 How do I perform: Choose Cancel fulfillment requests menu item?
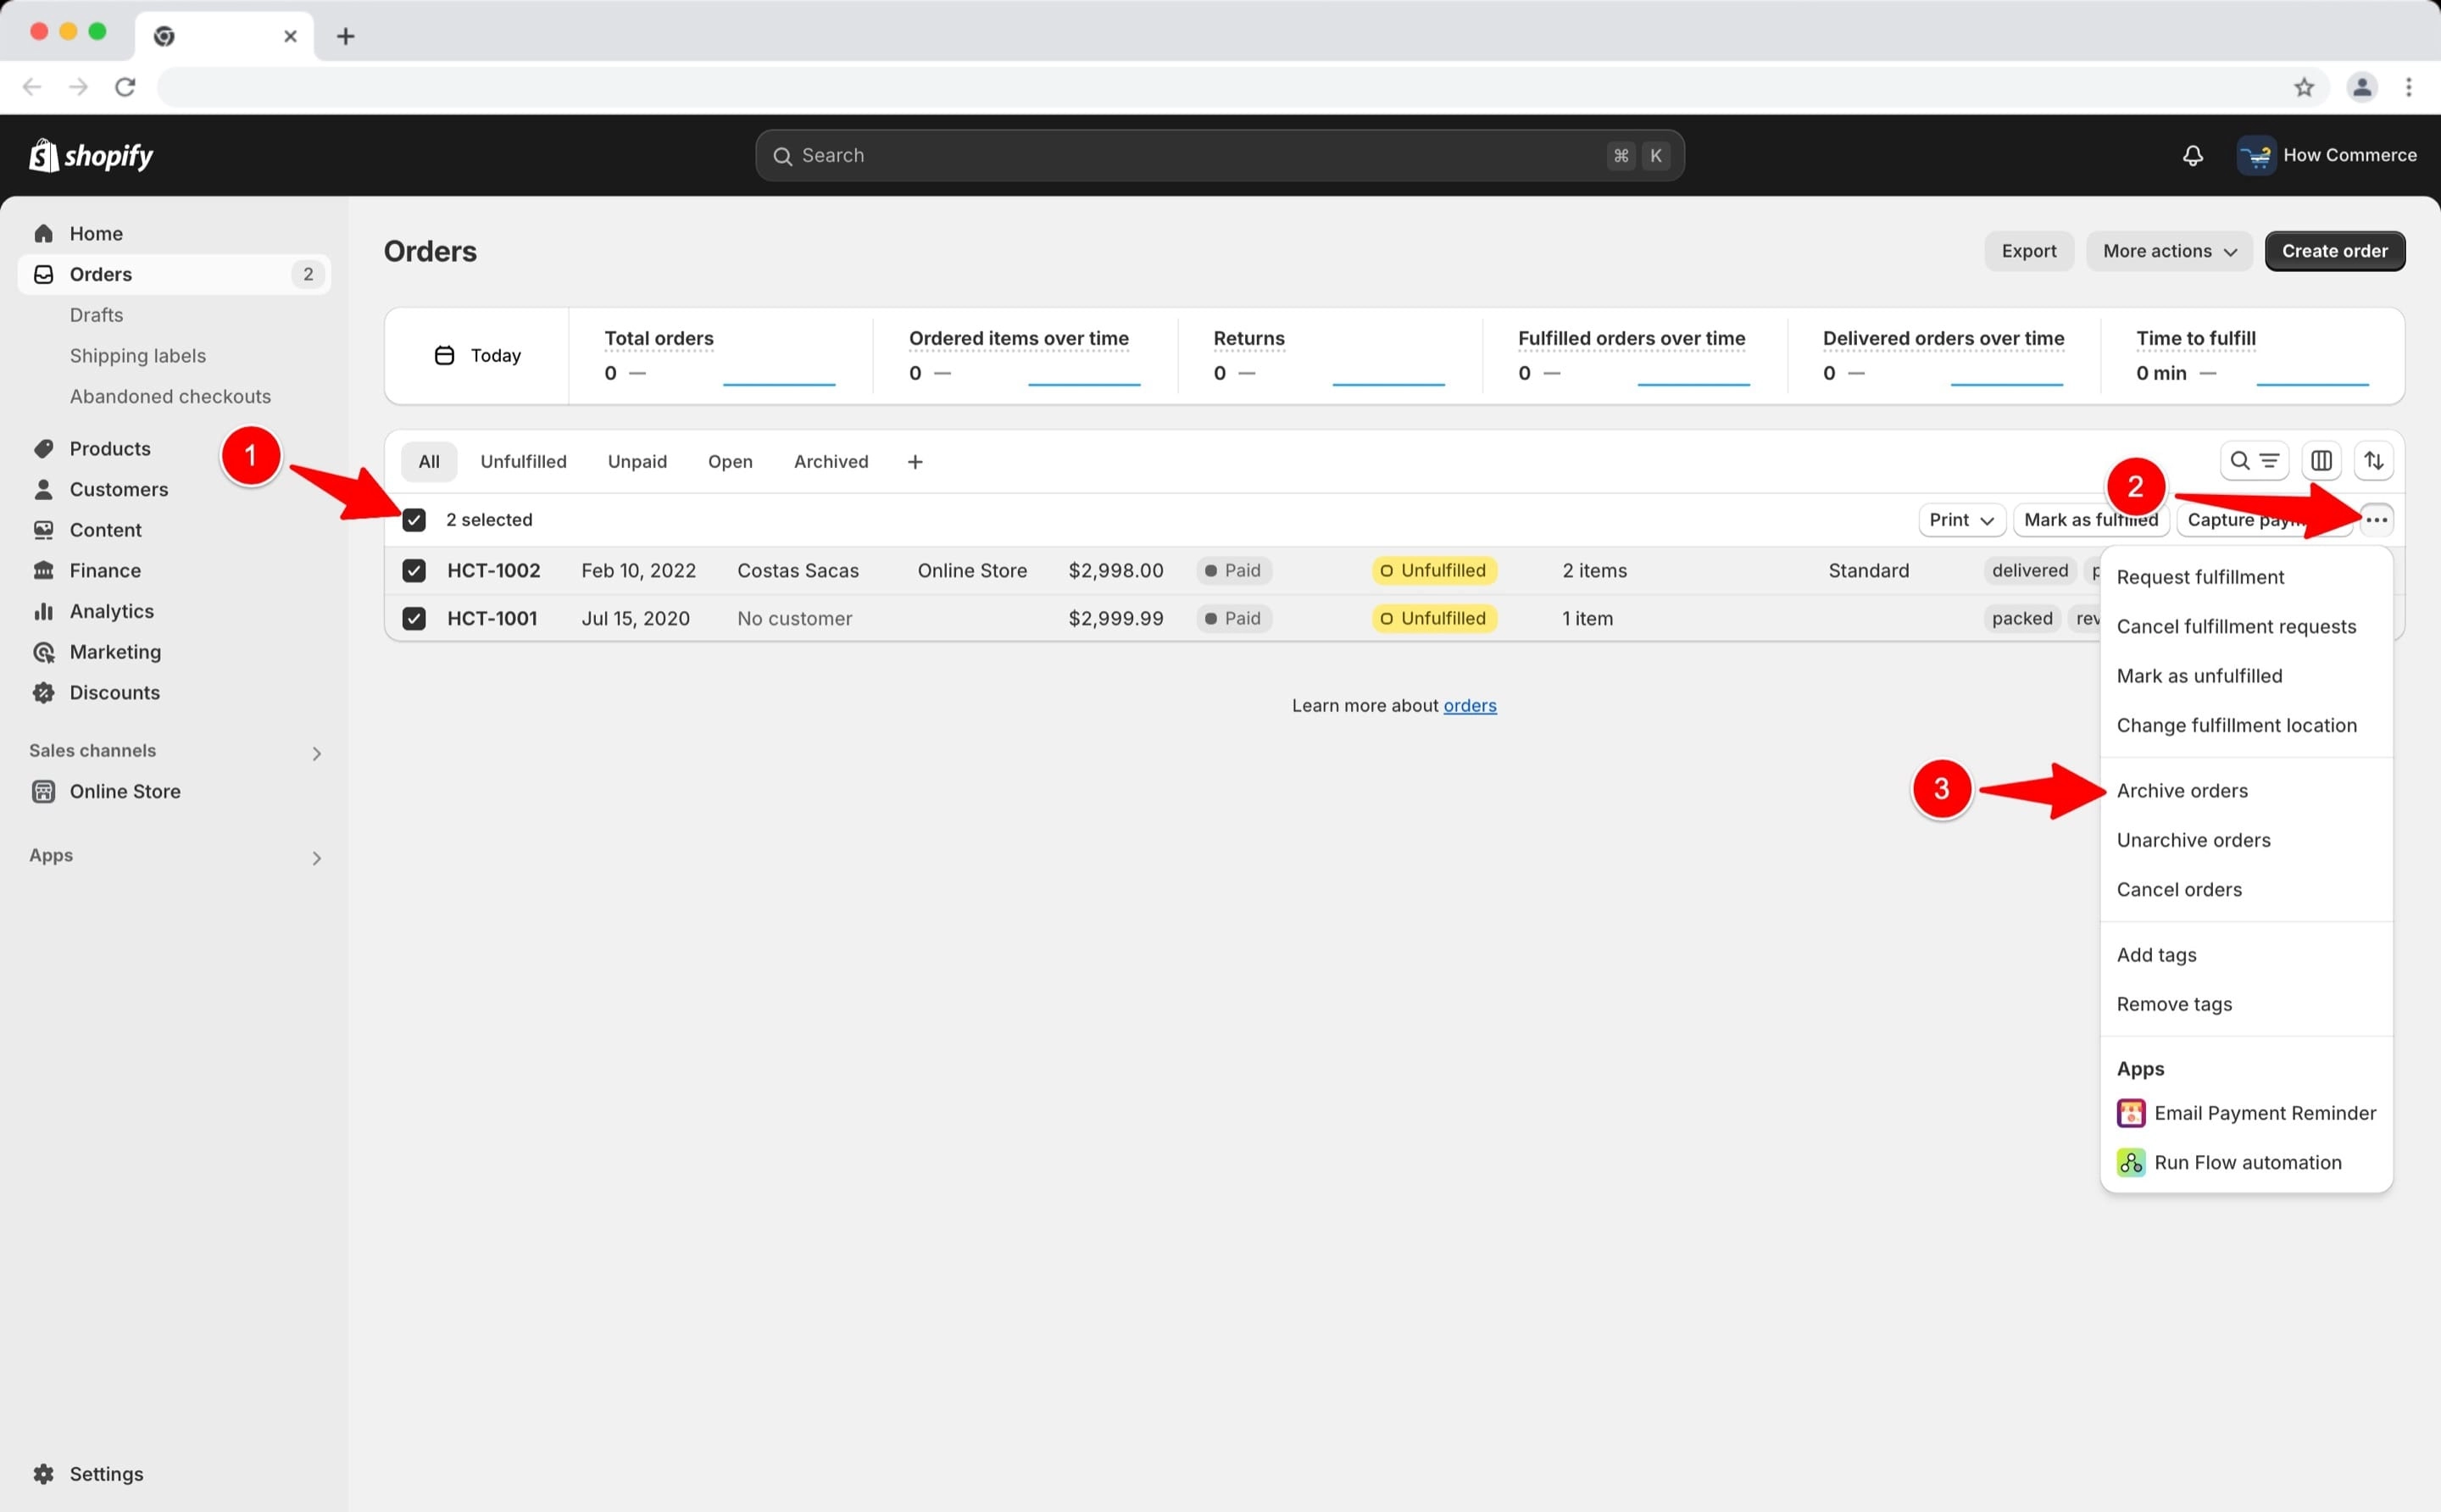(2246, 626)
